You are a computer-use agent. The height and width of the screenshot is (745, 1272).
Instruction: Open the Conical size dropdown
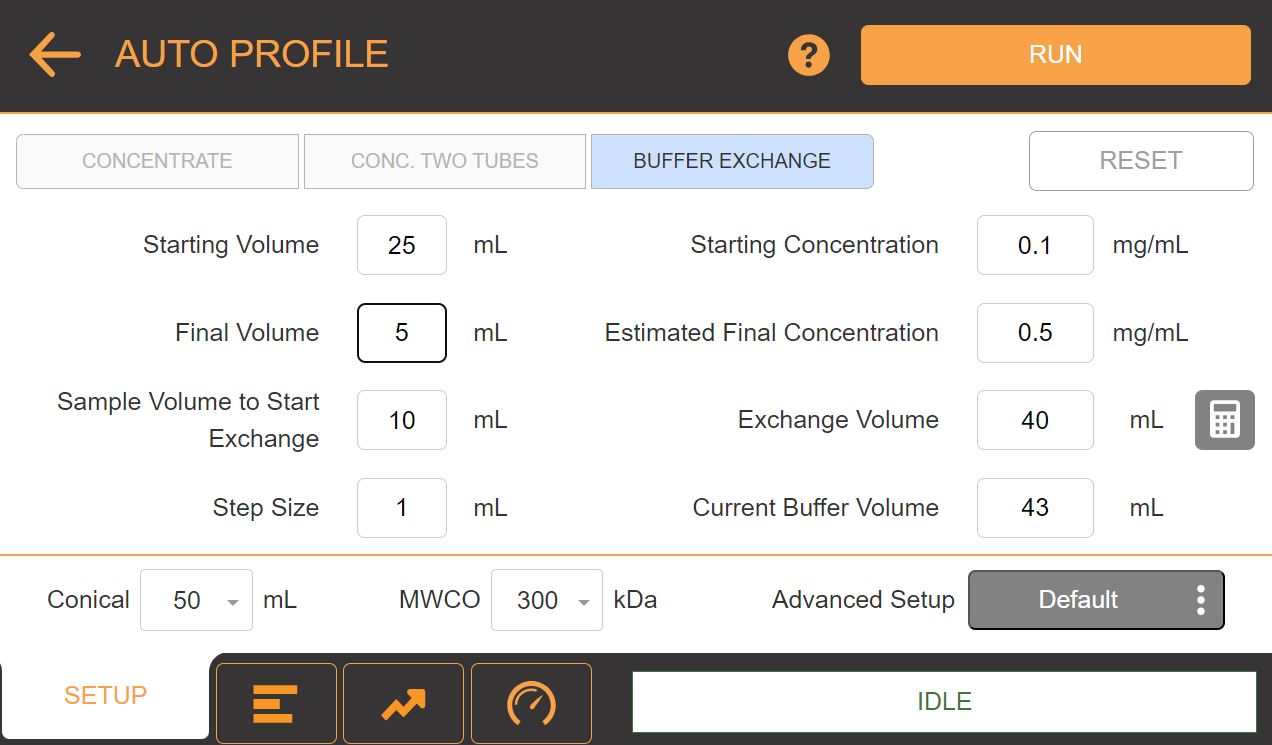tap(196, 599)
